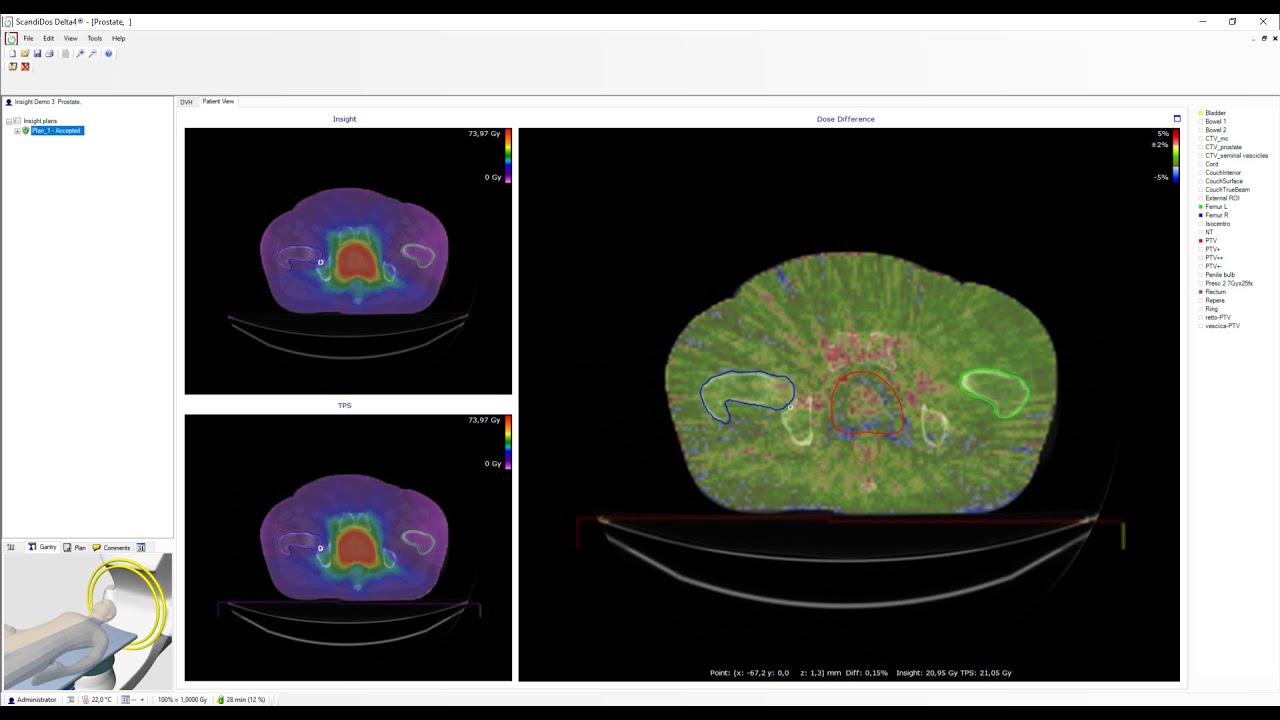Click the Insight dose color scale bar

tap(508, 156)
